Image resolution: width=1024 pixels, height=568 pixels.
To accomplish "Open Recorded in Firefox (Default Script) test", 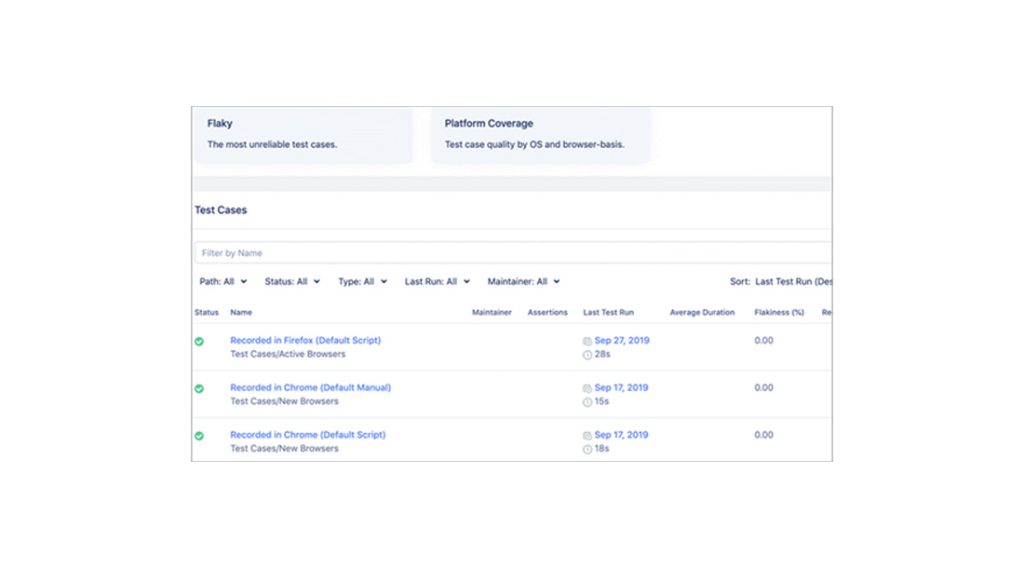I will coord(305,340).
